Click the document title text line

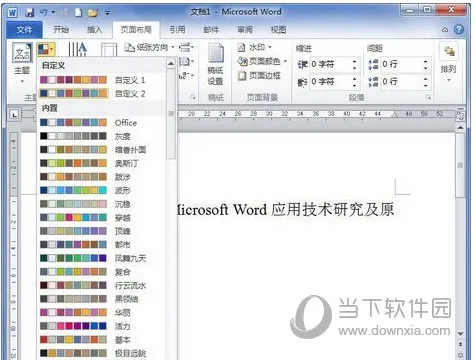286,210
